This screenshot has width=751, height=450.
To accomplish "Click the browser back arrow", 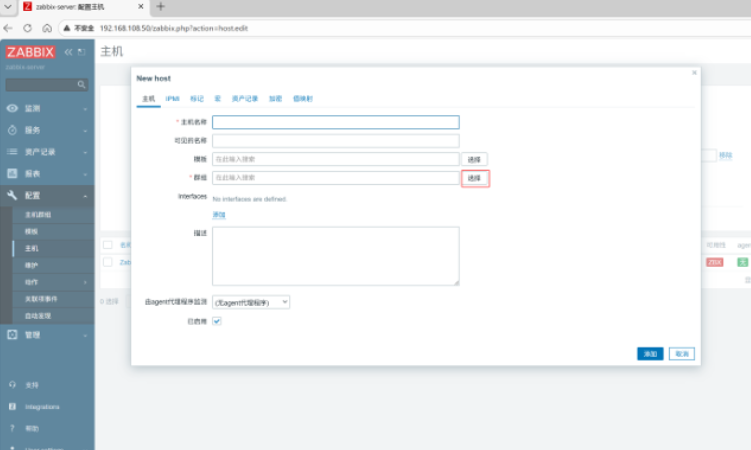I will tap(8, 28).
